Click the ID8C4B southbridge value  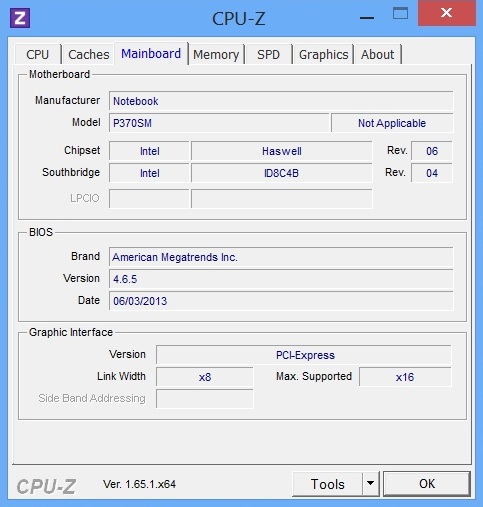[x=282, y=173]
